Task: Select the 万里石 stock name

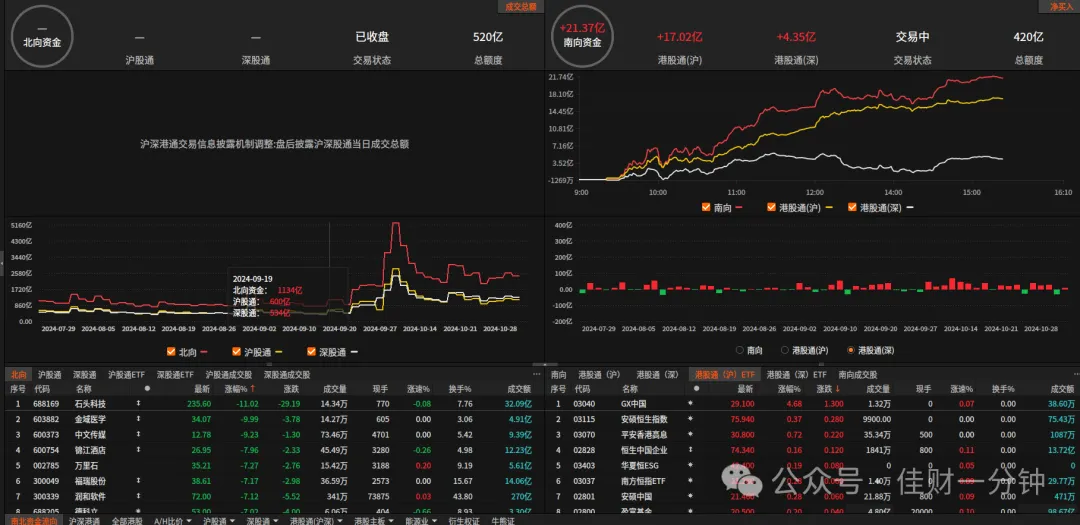Action: [x=87, y=465]
